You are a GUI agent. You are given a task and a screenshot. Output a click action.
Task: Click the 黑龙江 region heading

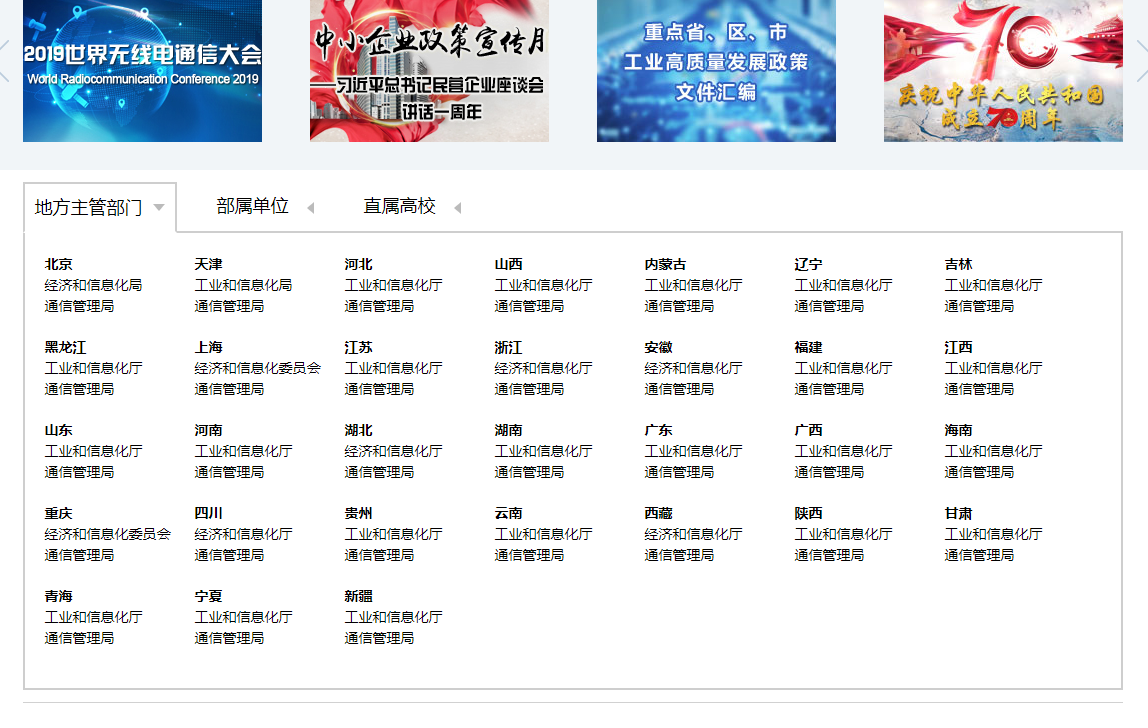(x=65, y=347)
